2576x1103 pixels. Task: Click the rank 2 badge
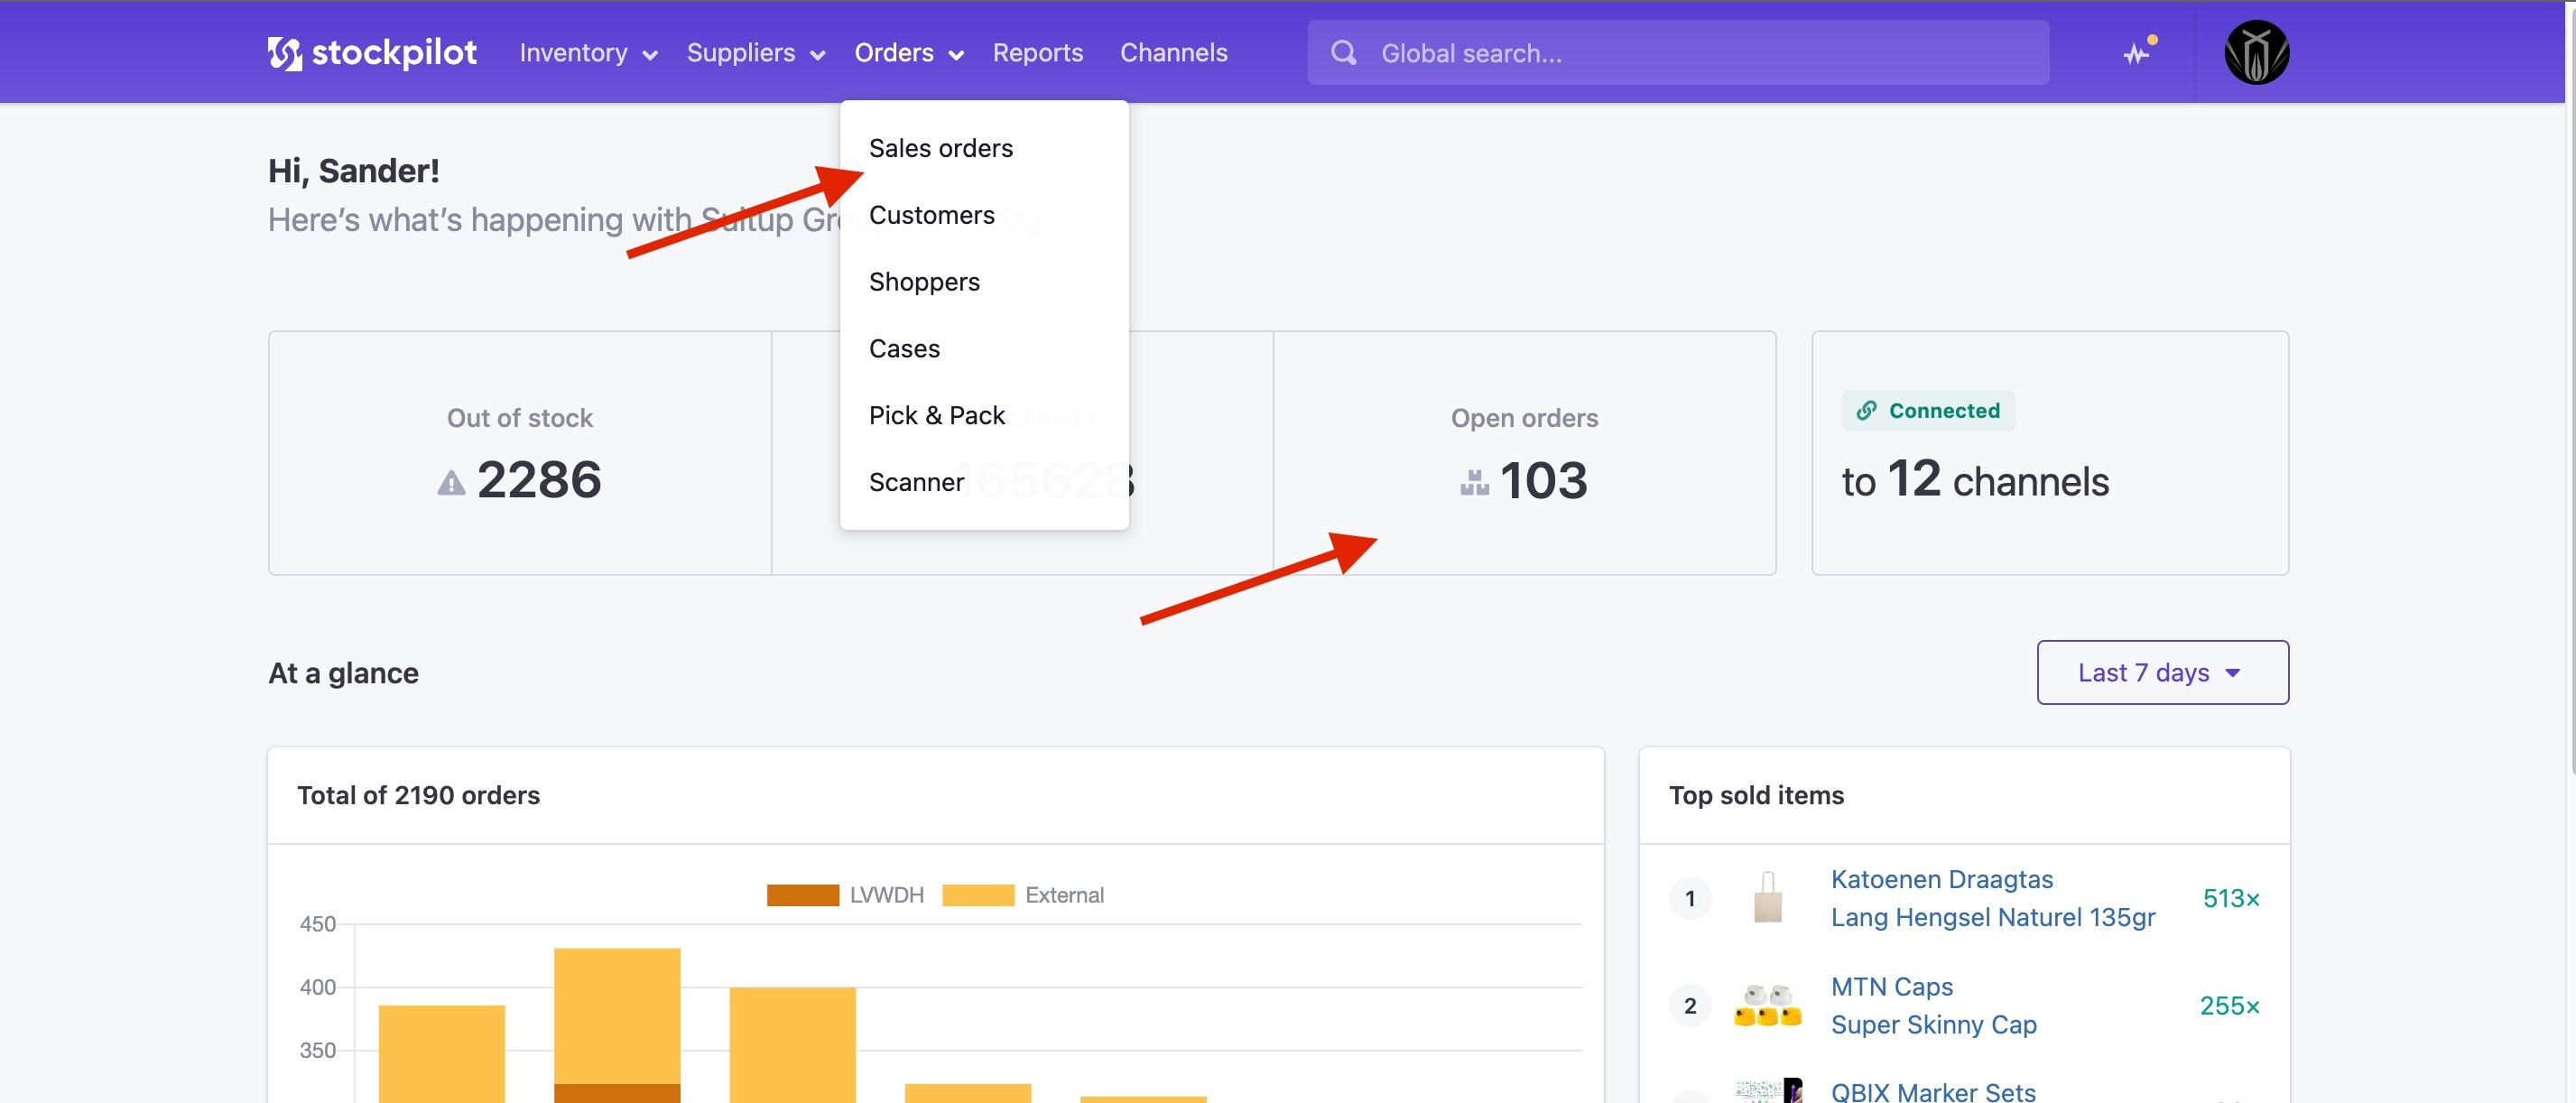pos(1689,1005)
